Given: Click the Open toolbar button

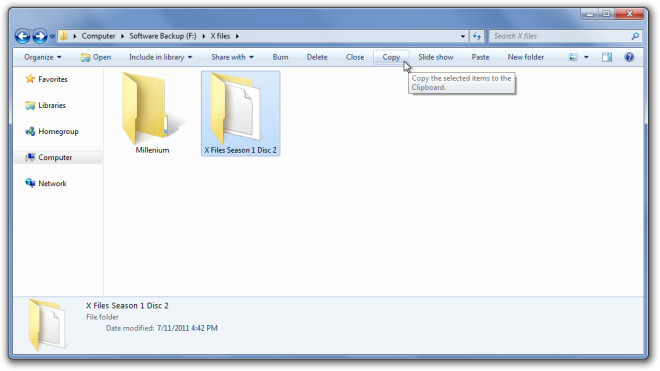Looking at the screenshot, I should click(96, 57).
